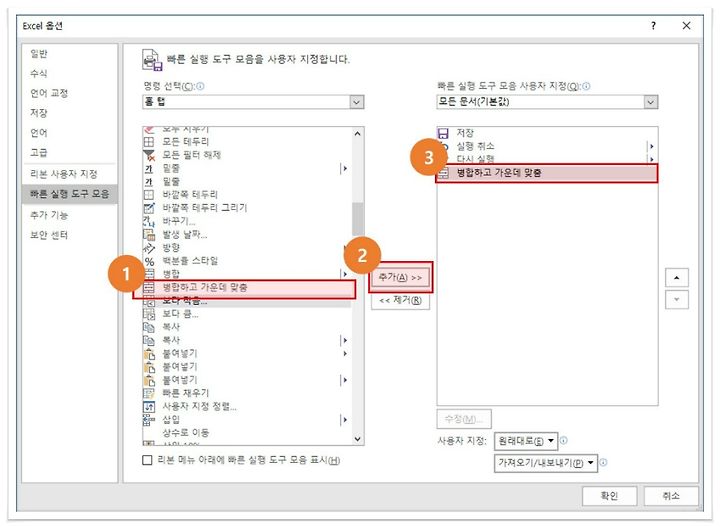Click the 발생 날짜... calendar icon
This screenshot has height=527, width=720.
click(149, 235)
